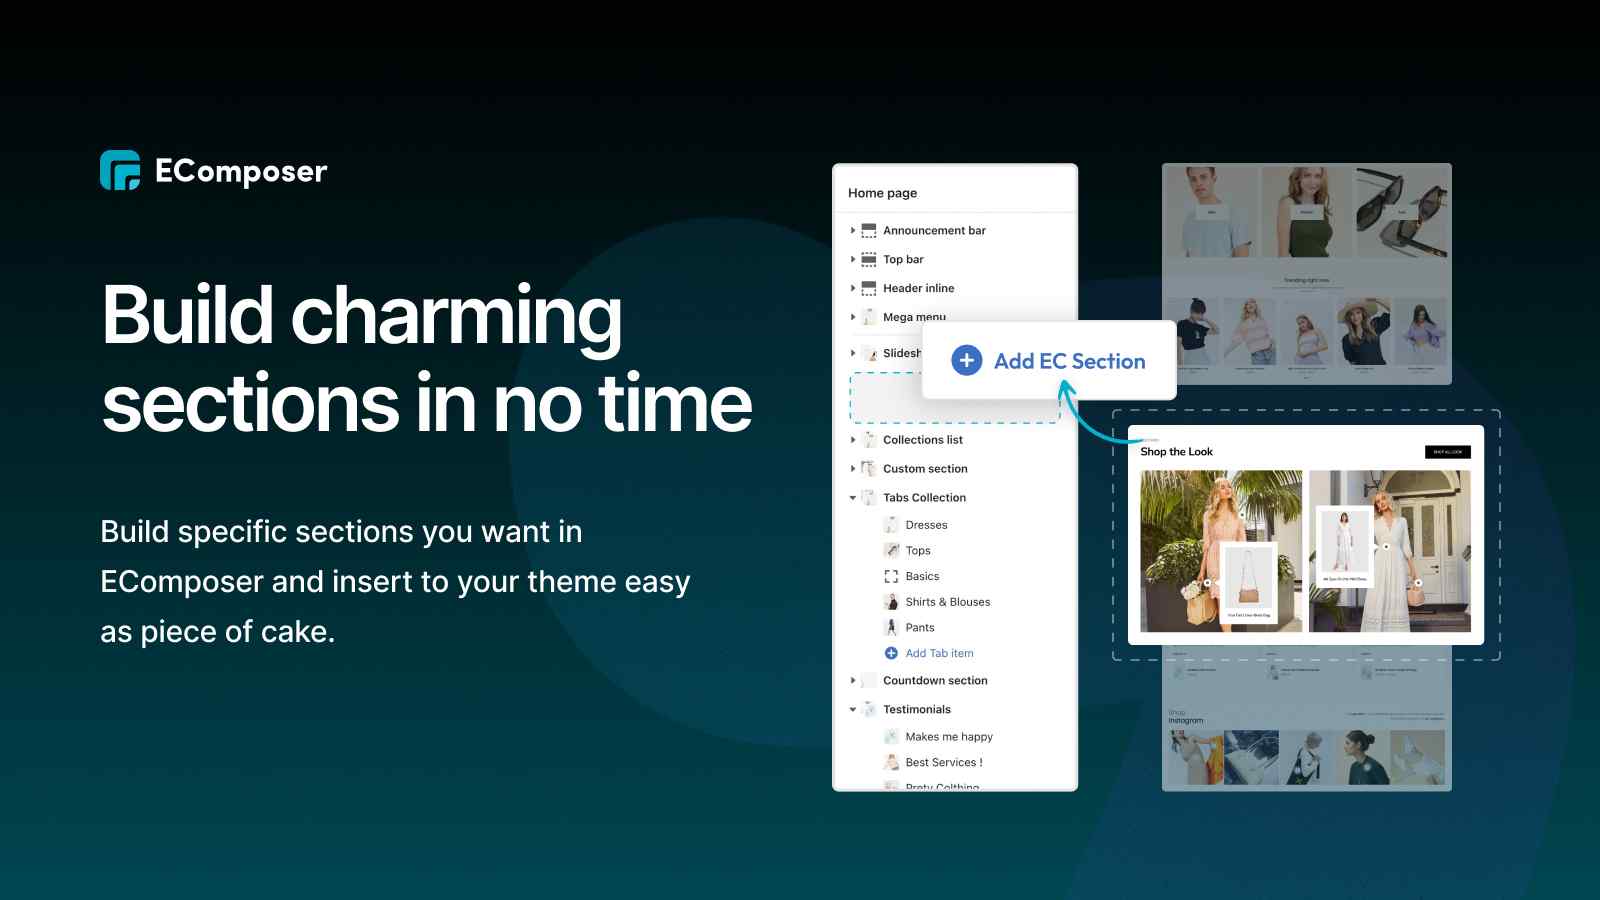
Task: Click the Header inline section icon
Action: 869,288
